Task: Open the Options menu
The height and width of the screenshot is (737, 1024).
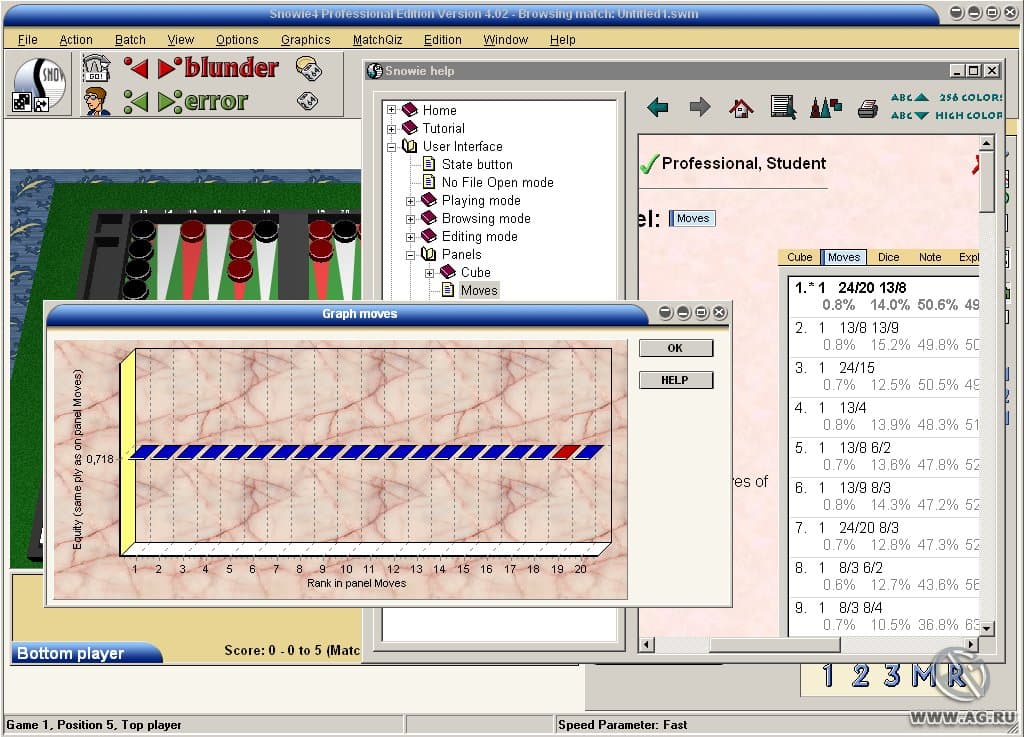Action: [x=237, y=40]
